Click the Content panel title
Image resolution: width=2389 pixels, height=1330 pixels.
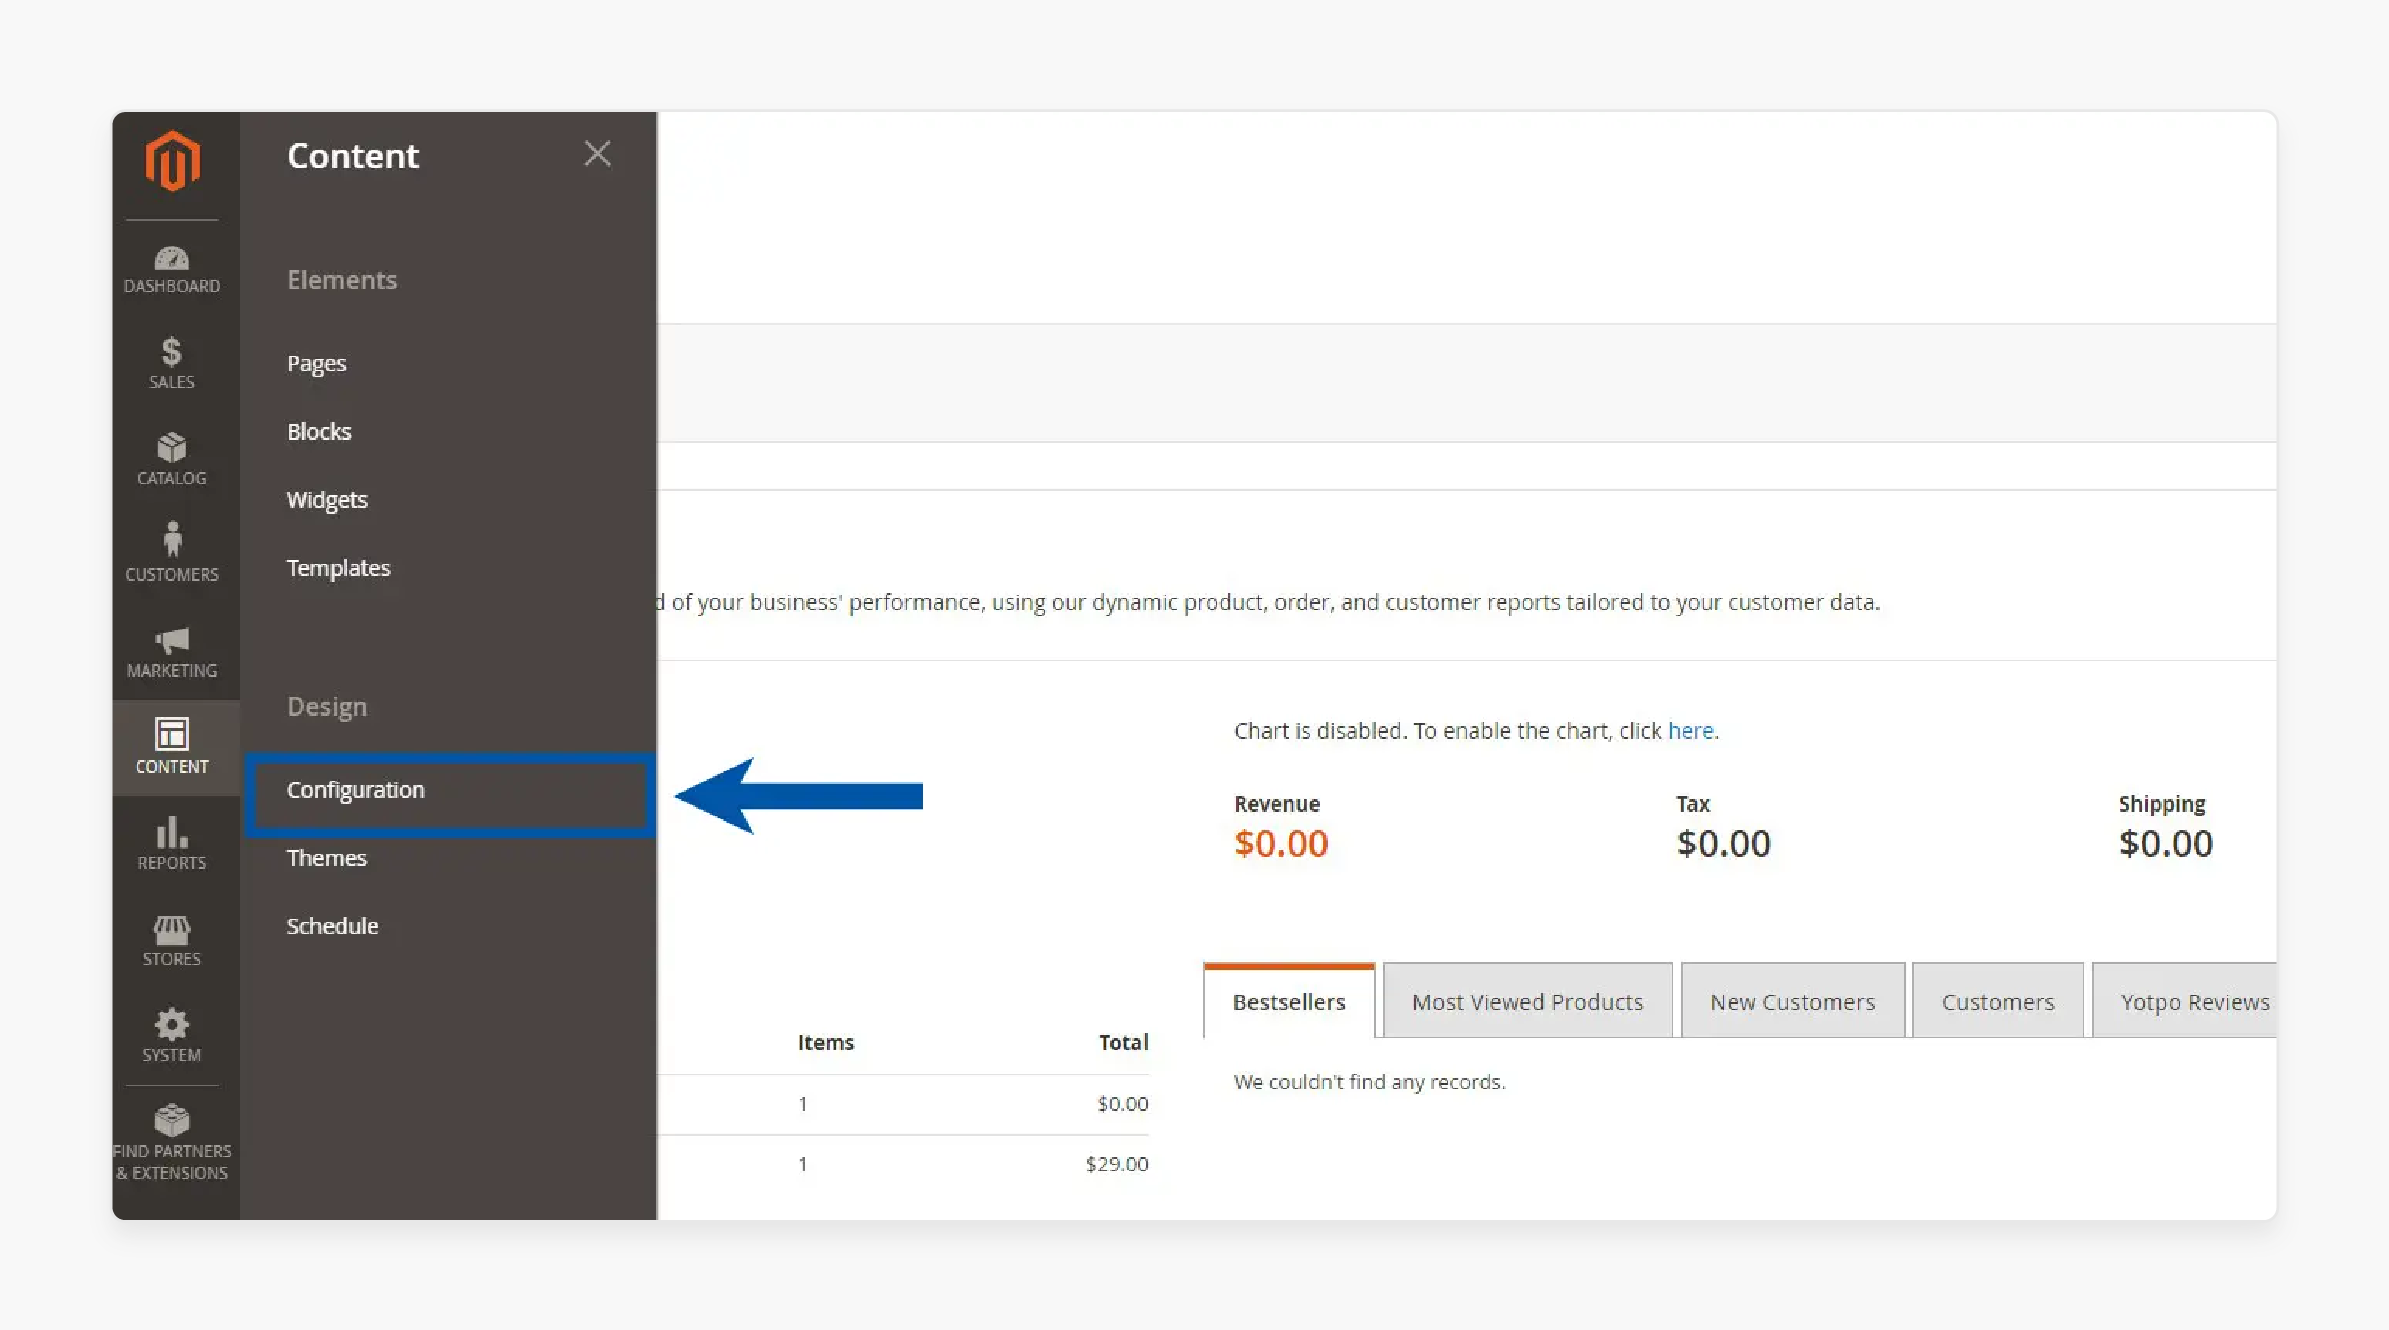(x=353, y=155)
